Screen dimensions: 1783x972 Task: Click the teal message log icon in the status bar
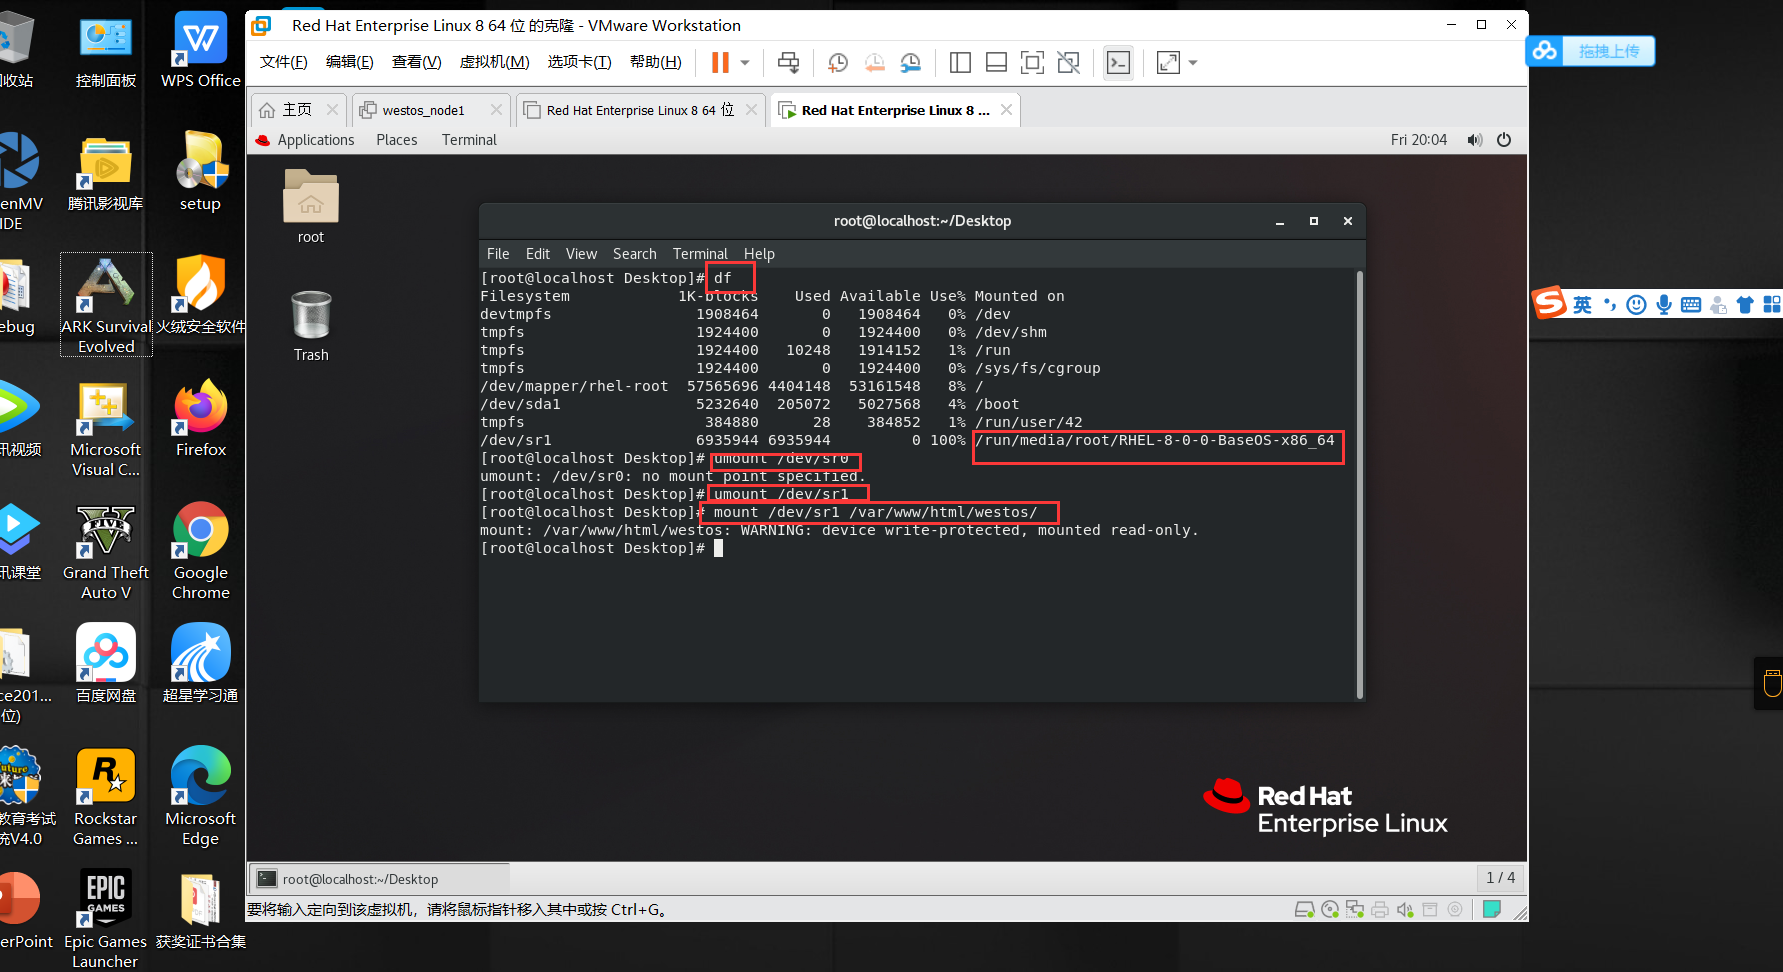click(x=1492, y=909)
